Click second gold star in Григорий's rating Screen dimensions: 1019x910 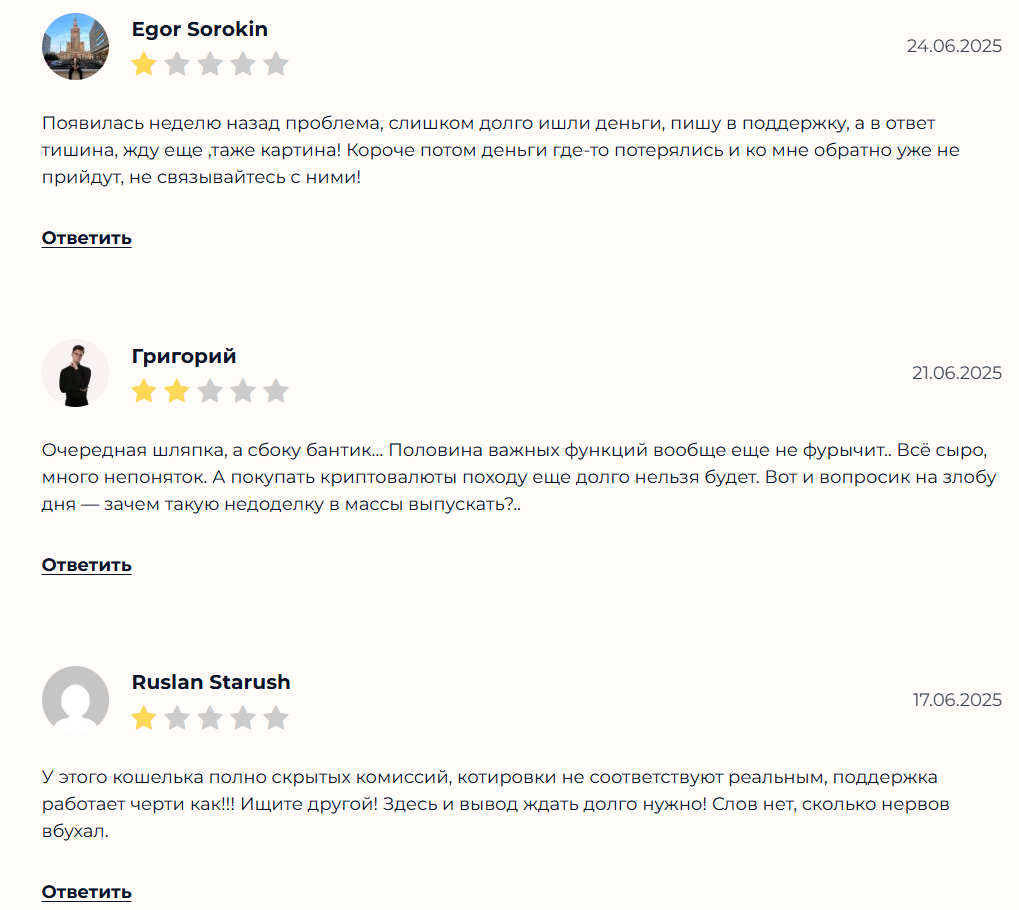point(177,391)
